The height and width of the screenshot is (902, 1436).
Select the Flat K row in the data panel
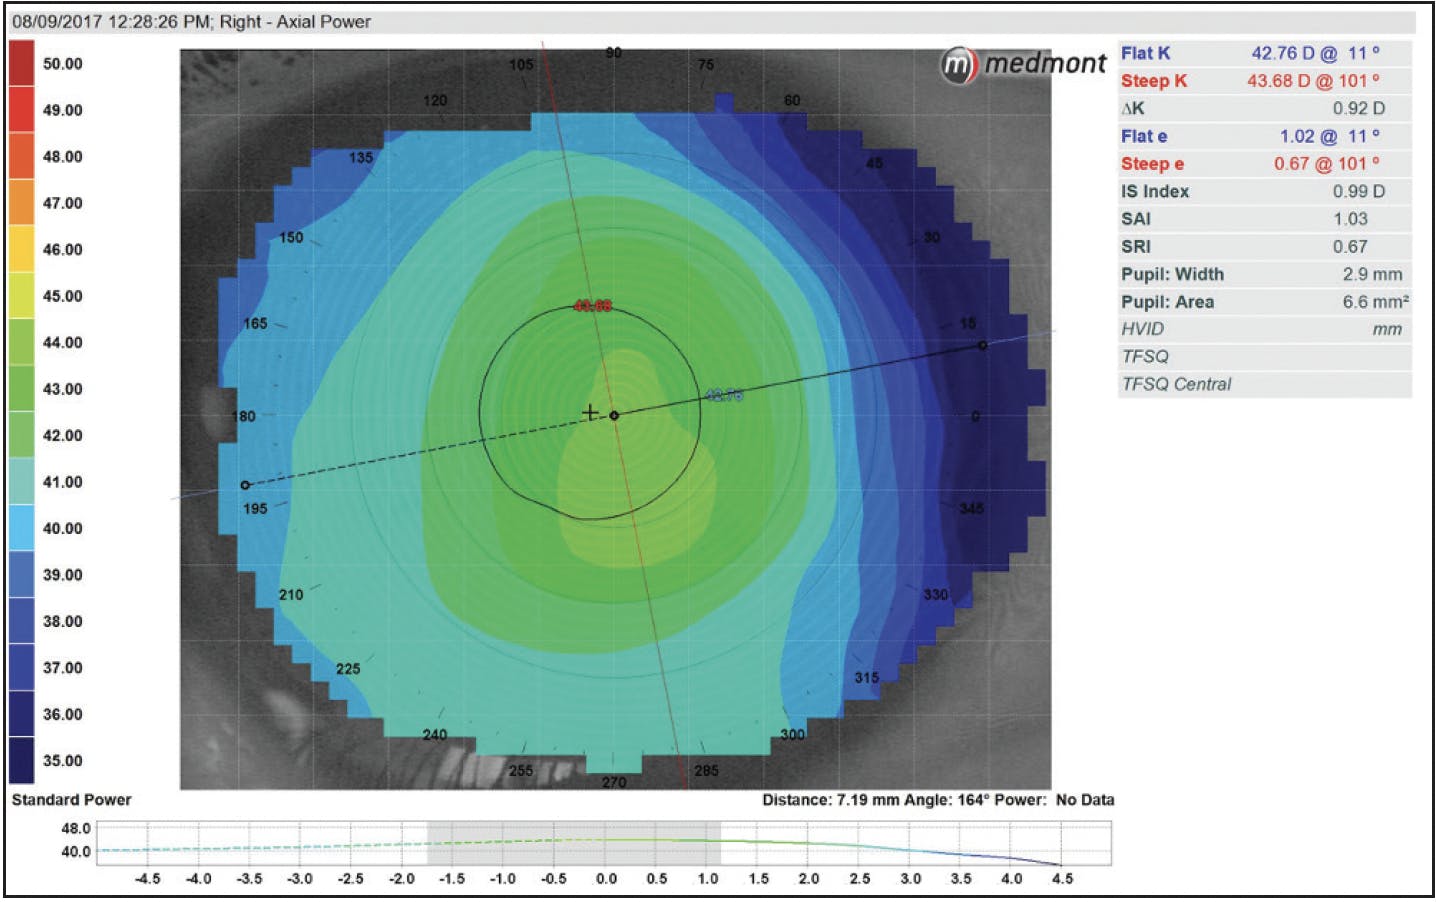[x=1264, y=54]
